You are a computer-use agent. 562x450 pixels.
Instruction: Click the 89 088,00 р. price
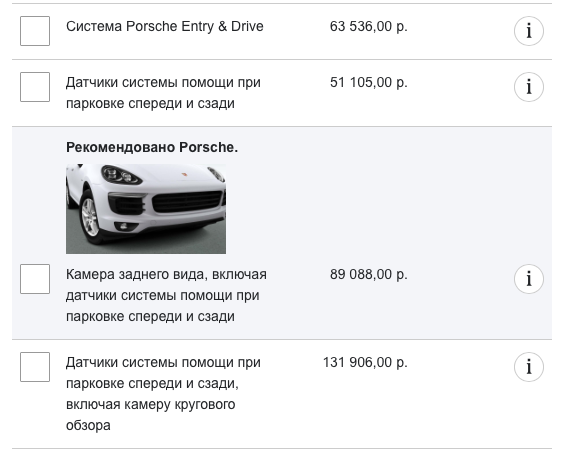coord(368,274)
